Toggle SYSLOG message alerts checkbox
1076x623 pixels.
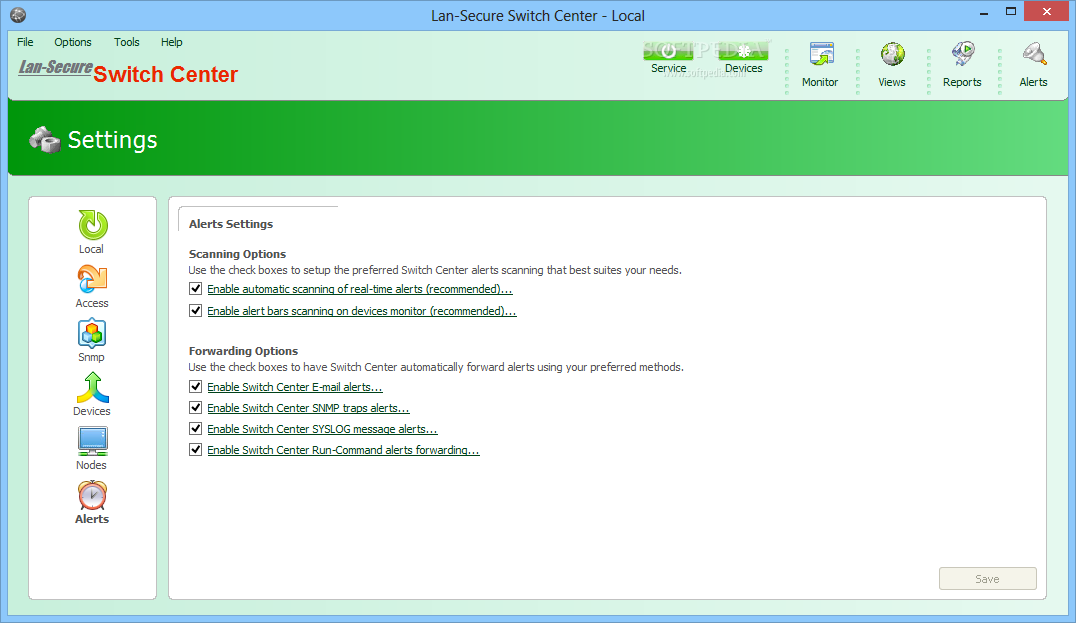[196, 429]
